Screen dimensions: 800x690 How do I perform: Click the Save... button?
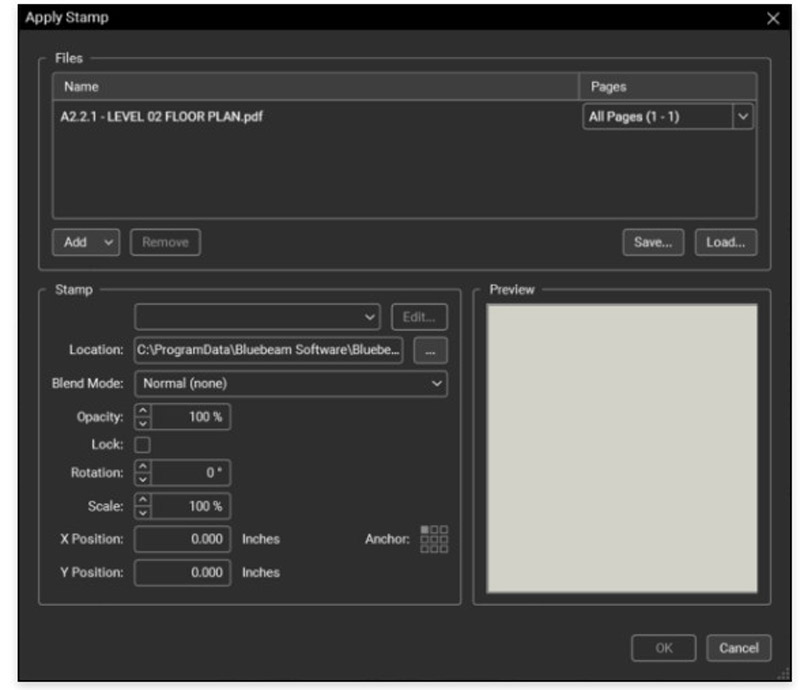pyautogui.click(x=653, y=242)
